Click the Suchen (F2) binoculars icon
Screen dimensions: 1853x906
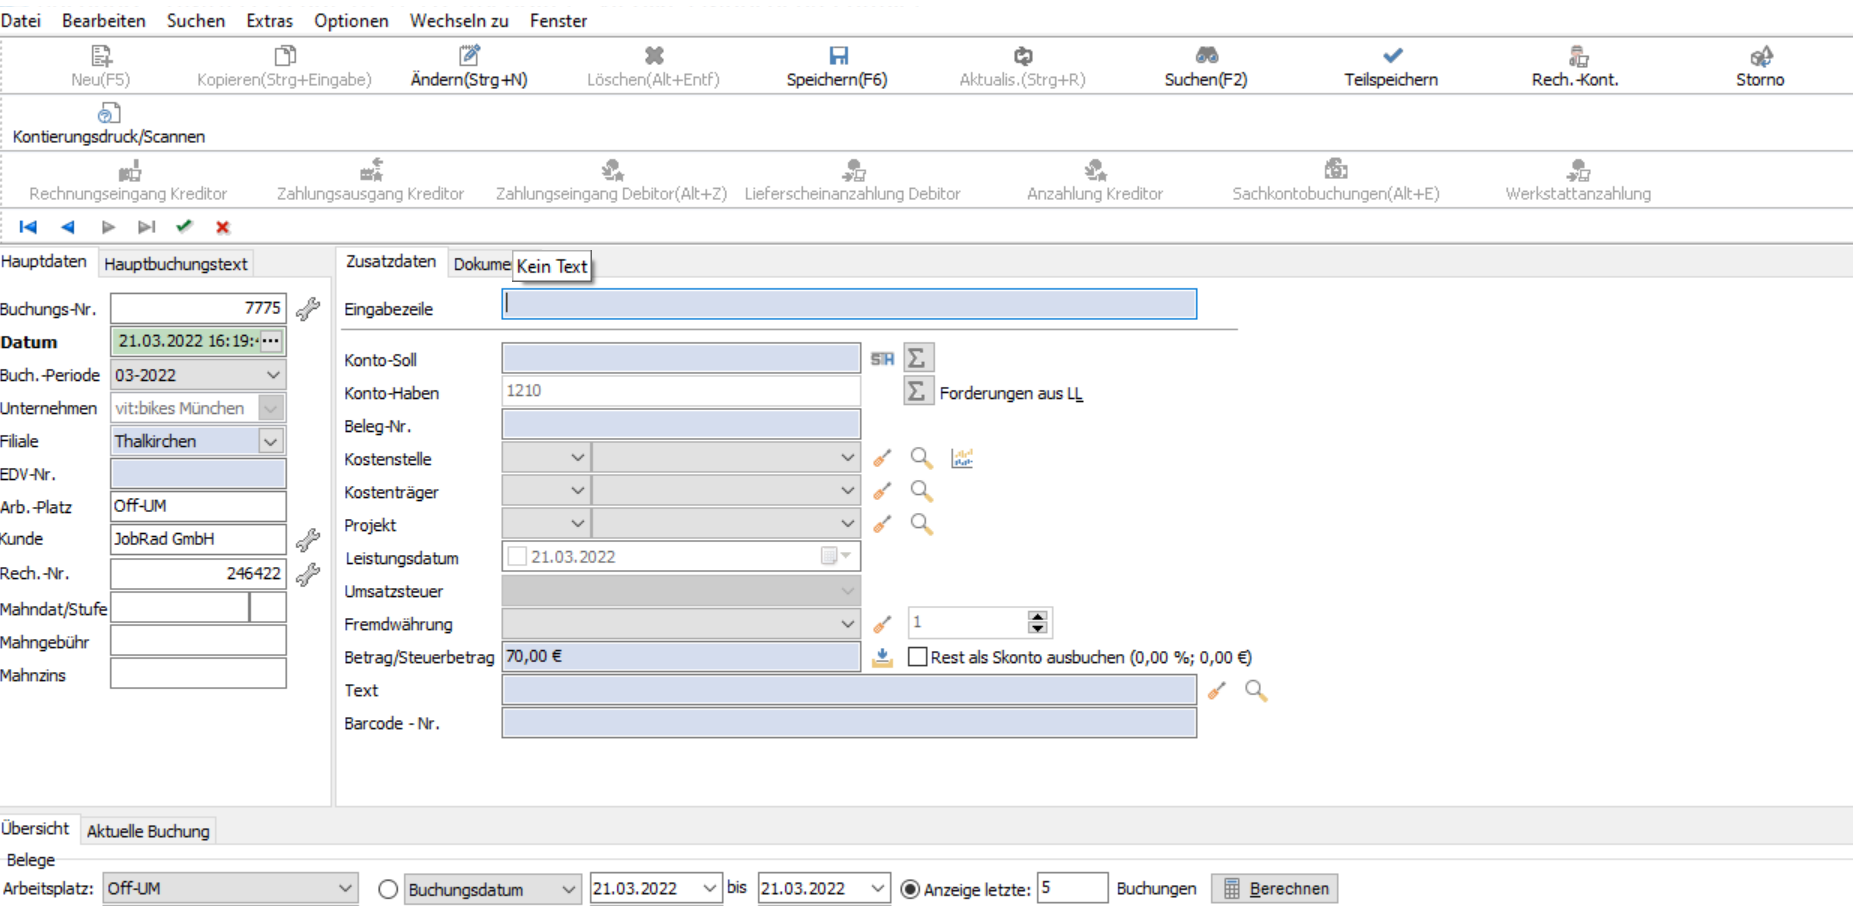(1206, 56)
